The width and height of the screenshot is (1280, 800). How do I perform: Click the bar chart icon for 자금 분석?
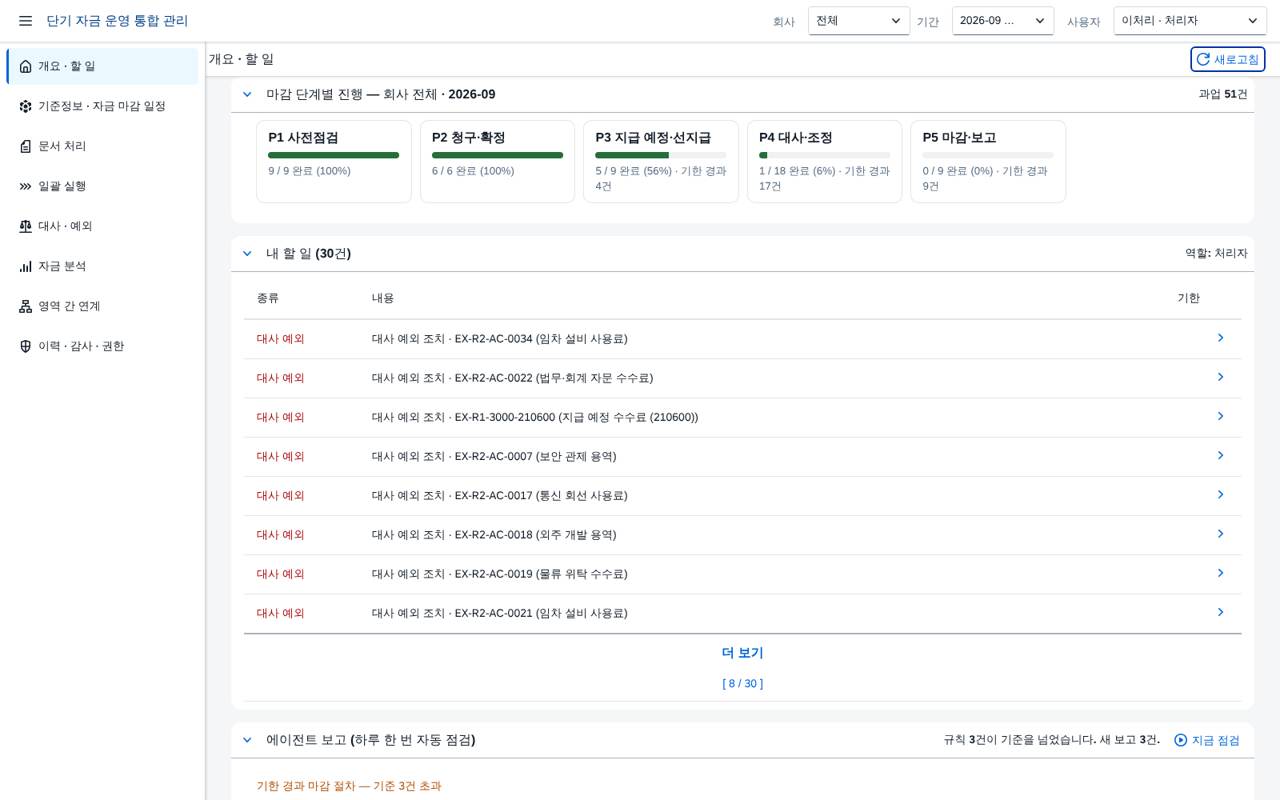coord(26,266)
